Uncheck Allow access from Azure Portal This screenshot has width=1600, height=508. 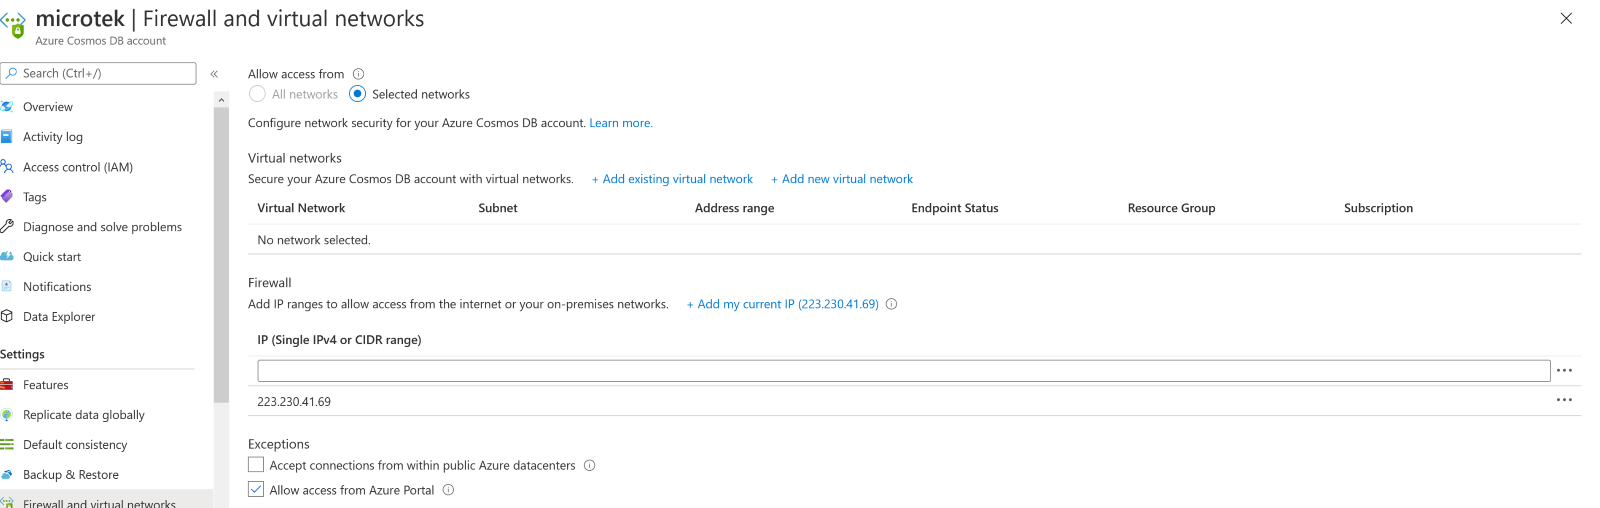257,490
